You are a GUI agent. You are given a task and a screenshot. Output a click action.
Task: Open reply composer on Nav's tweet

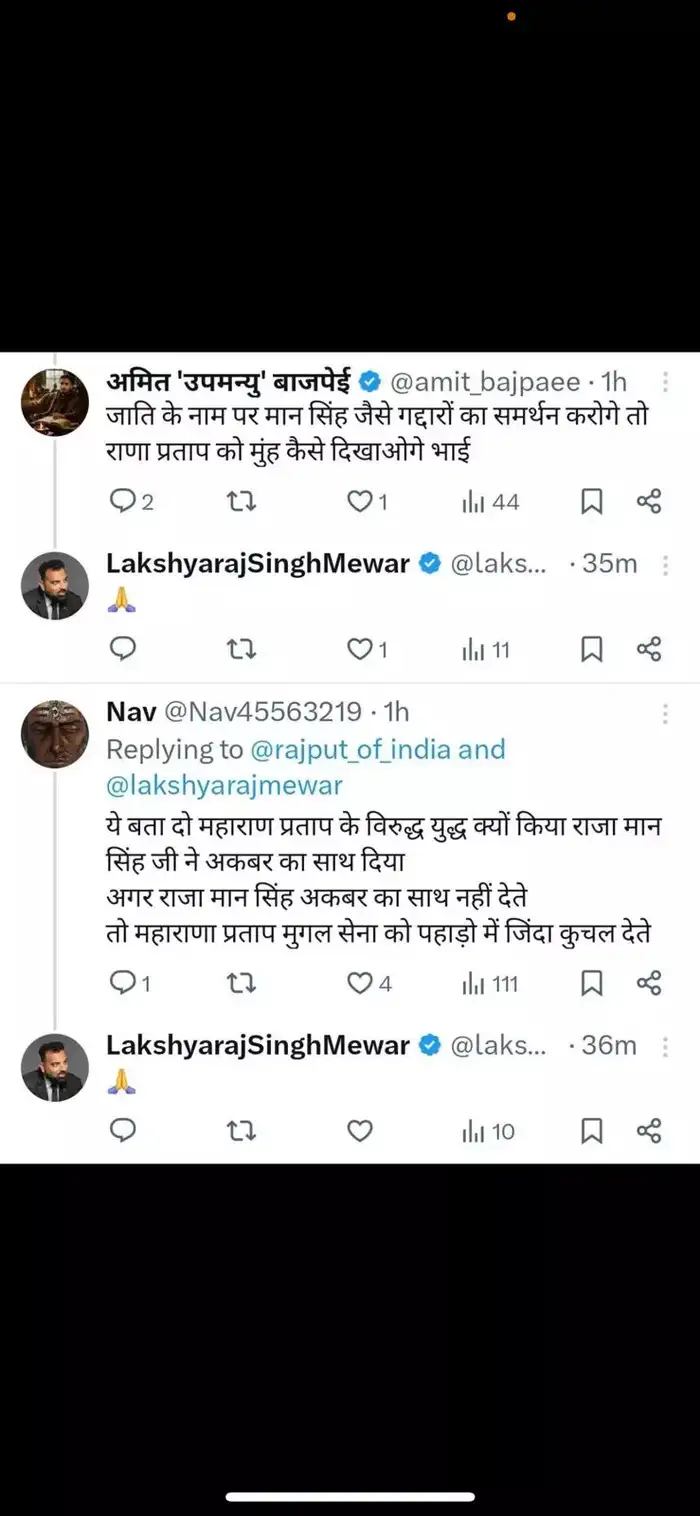click(x=124, y=983)
